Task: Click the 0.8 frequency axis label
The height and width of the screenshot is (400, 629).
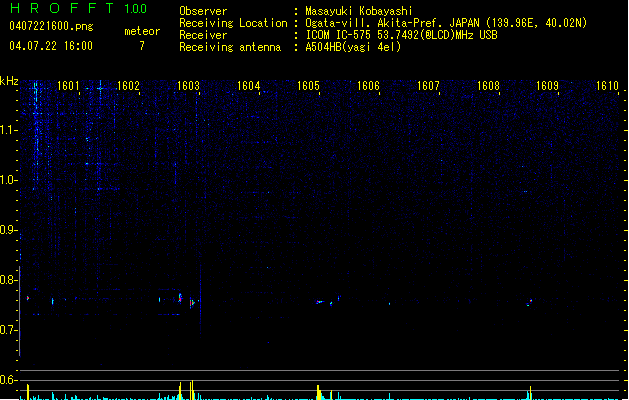Action: pos(9,280)
